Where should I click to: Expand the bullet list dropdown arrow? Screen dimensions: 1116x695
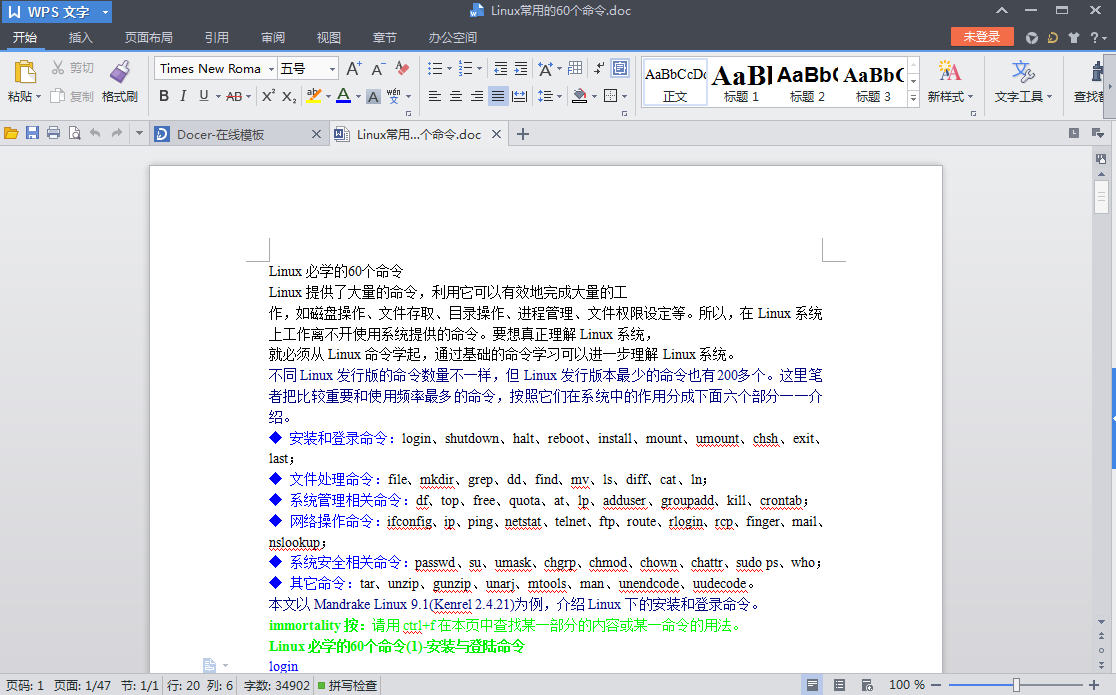[449, 68]
